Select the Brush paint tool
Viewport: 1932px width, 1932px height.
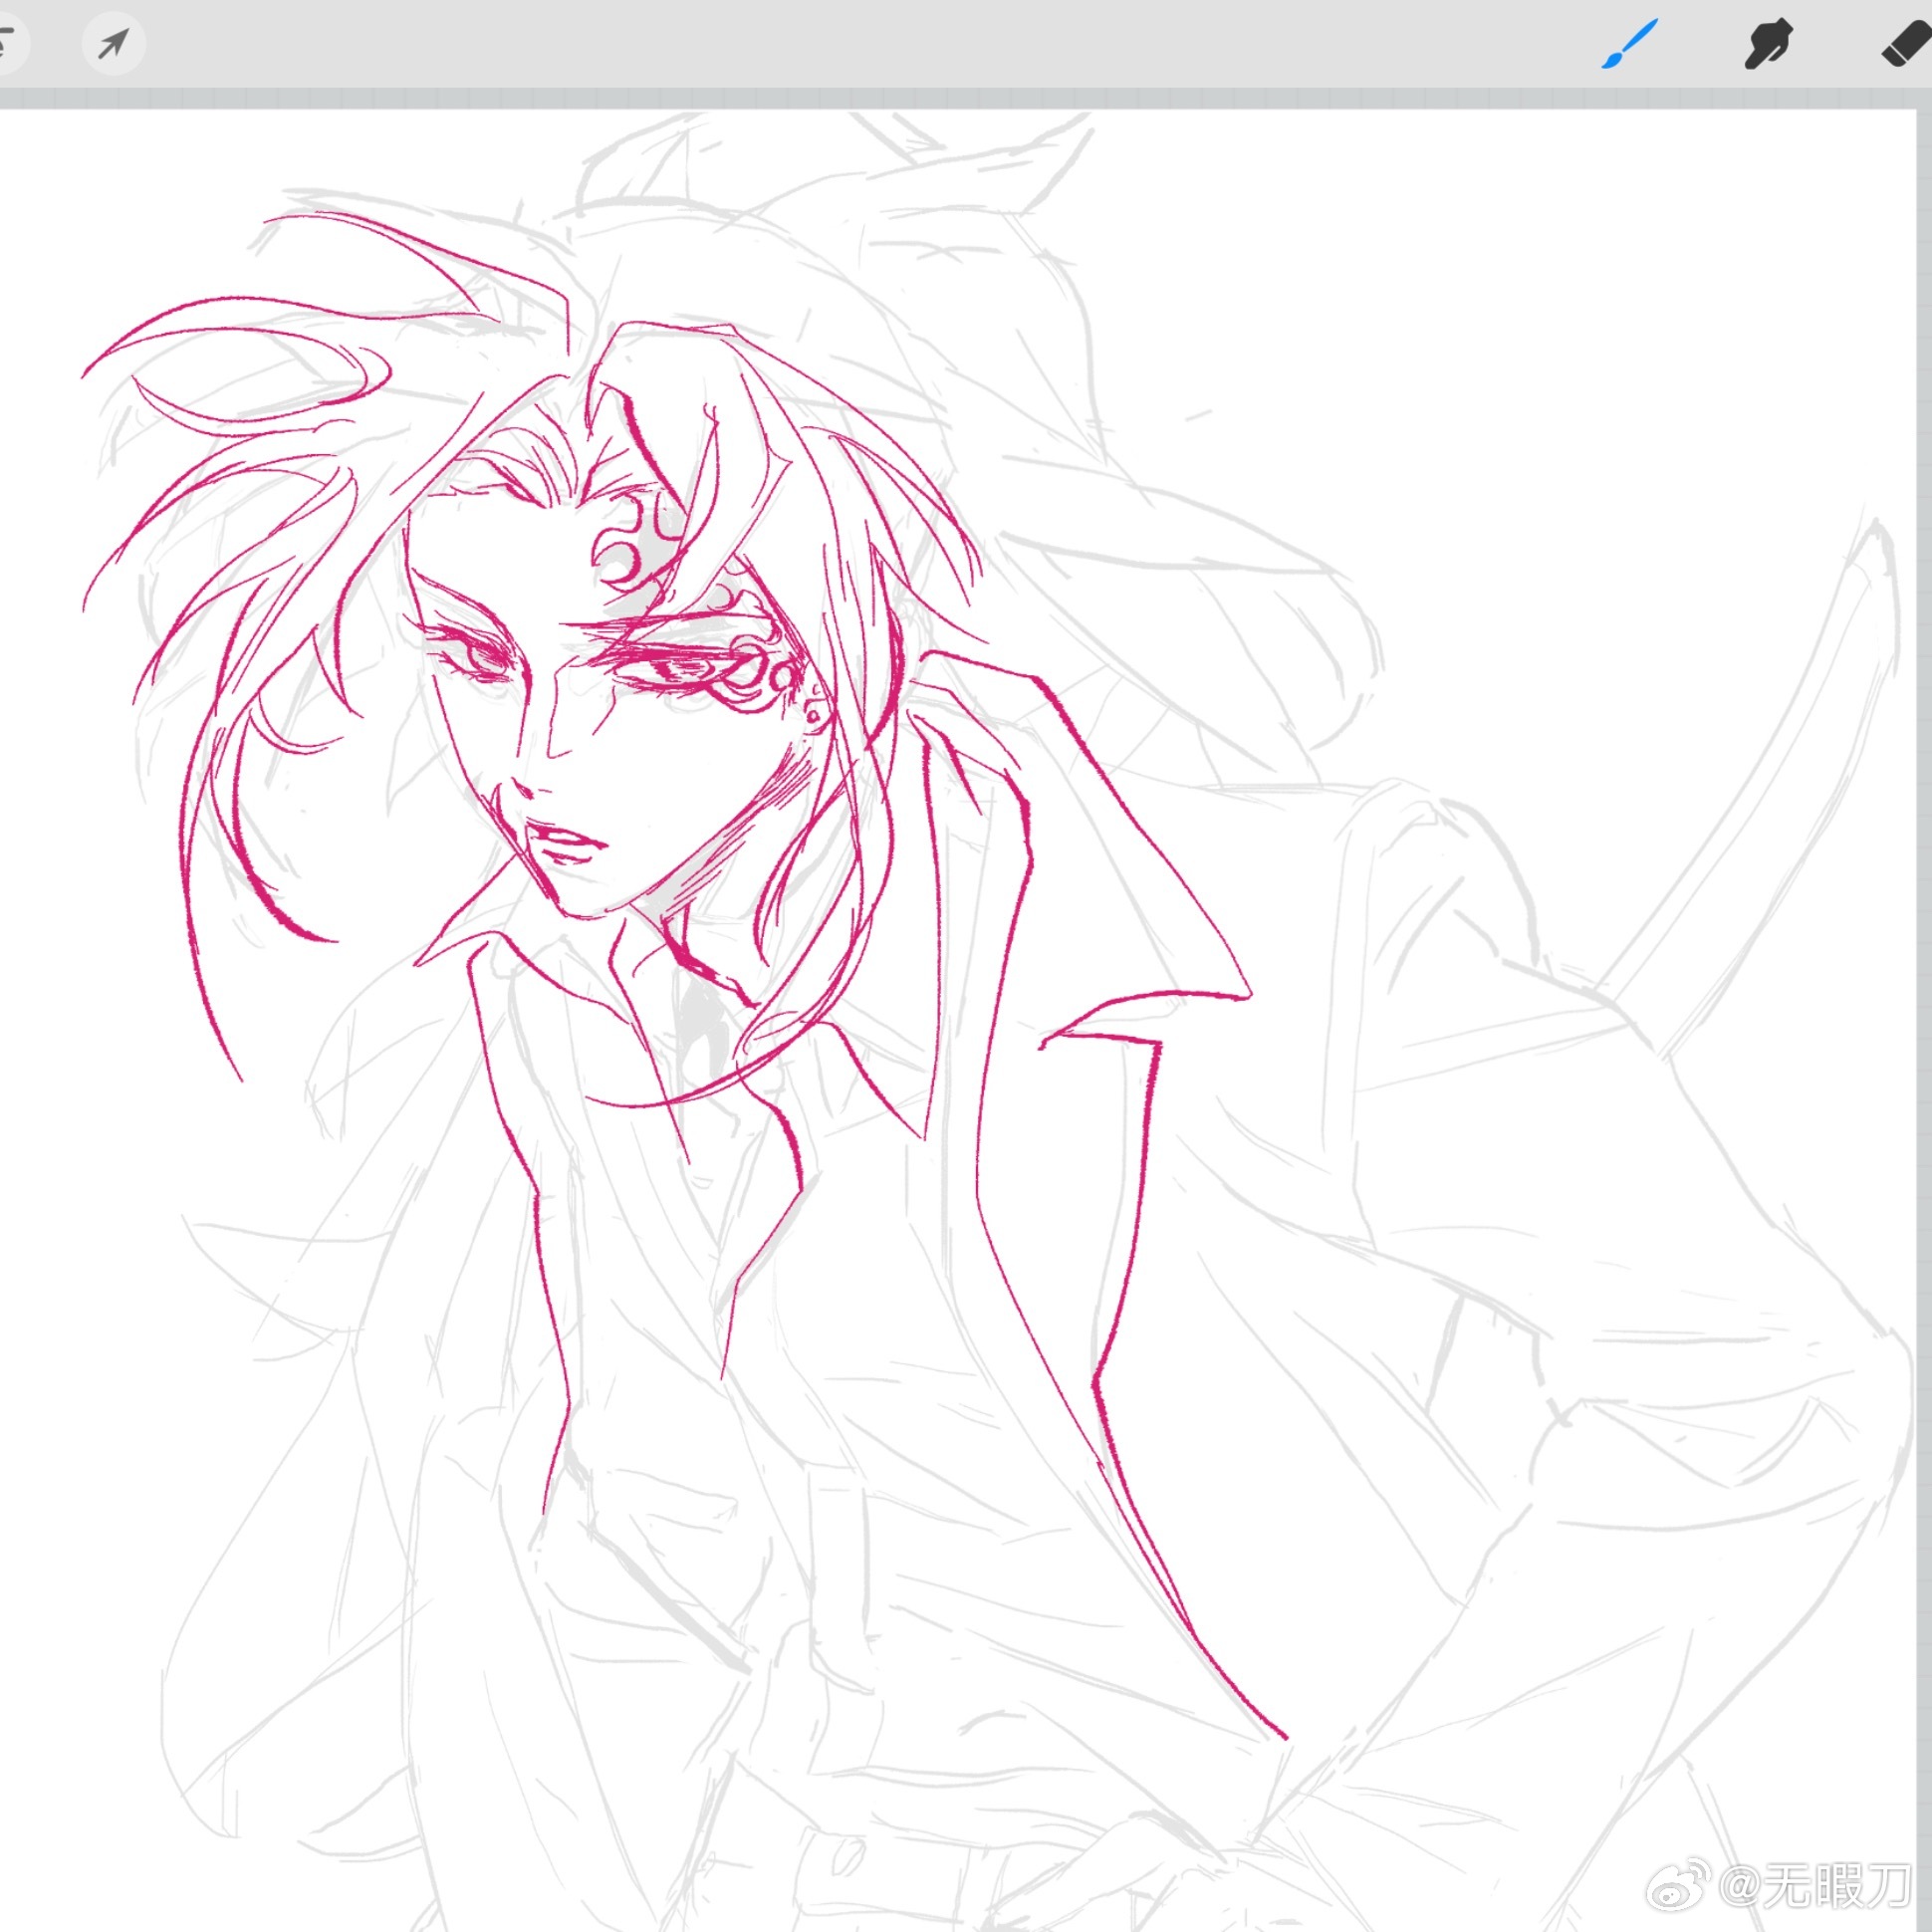tap(1629, 44)
